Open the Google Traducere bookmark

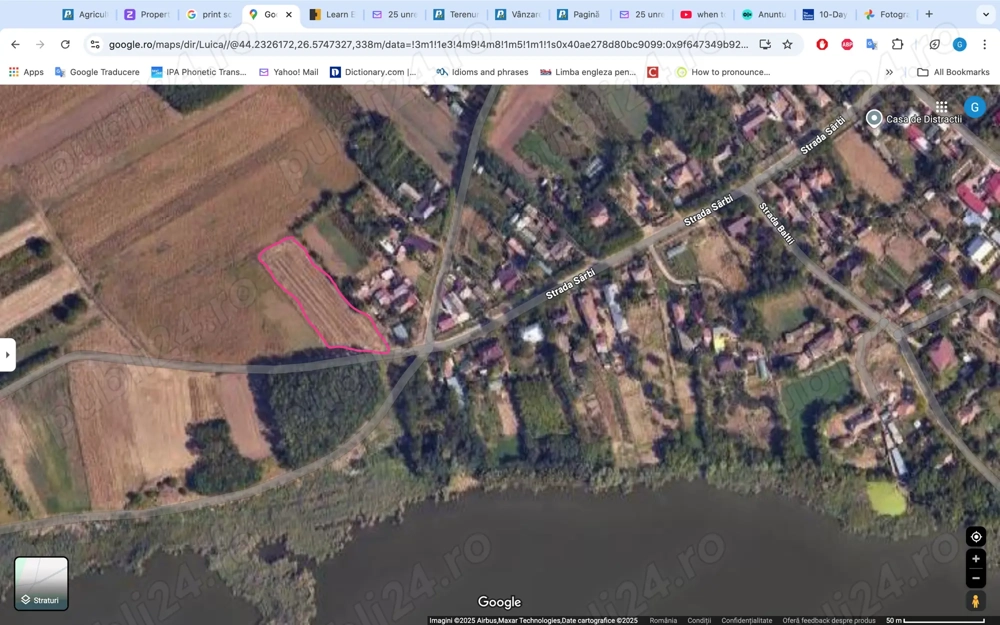(97, 72)
